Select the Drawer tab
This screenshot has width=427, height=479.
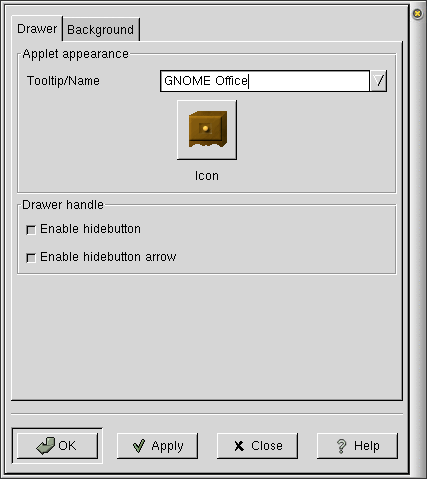click(x=37, y=29)
